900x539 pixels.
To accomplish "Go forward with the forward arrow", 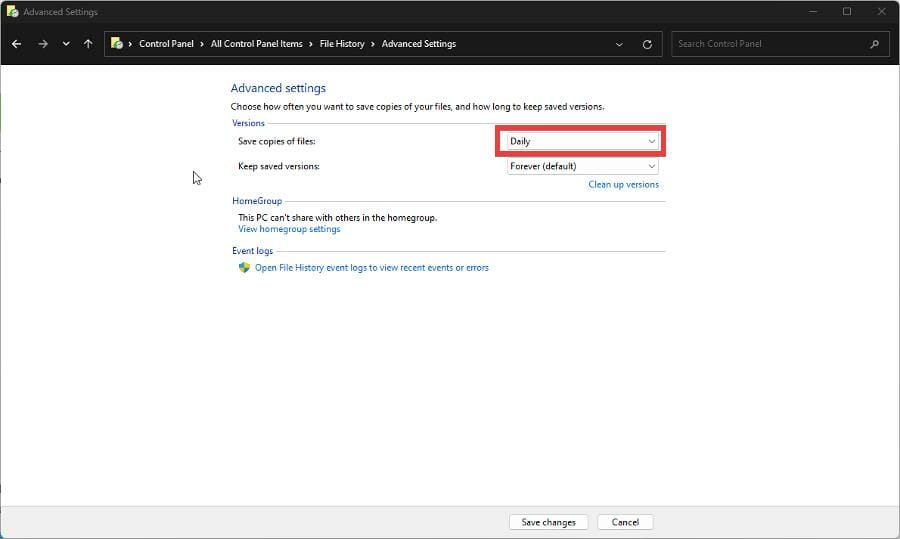I will 43,44.
